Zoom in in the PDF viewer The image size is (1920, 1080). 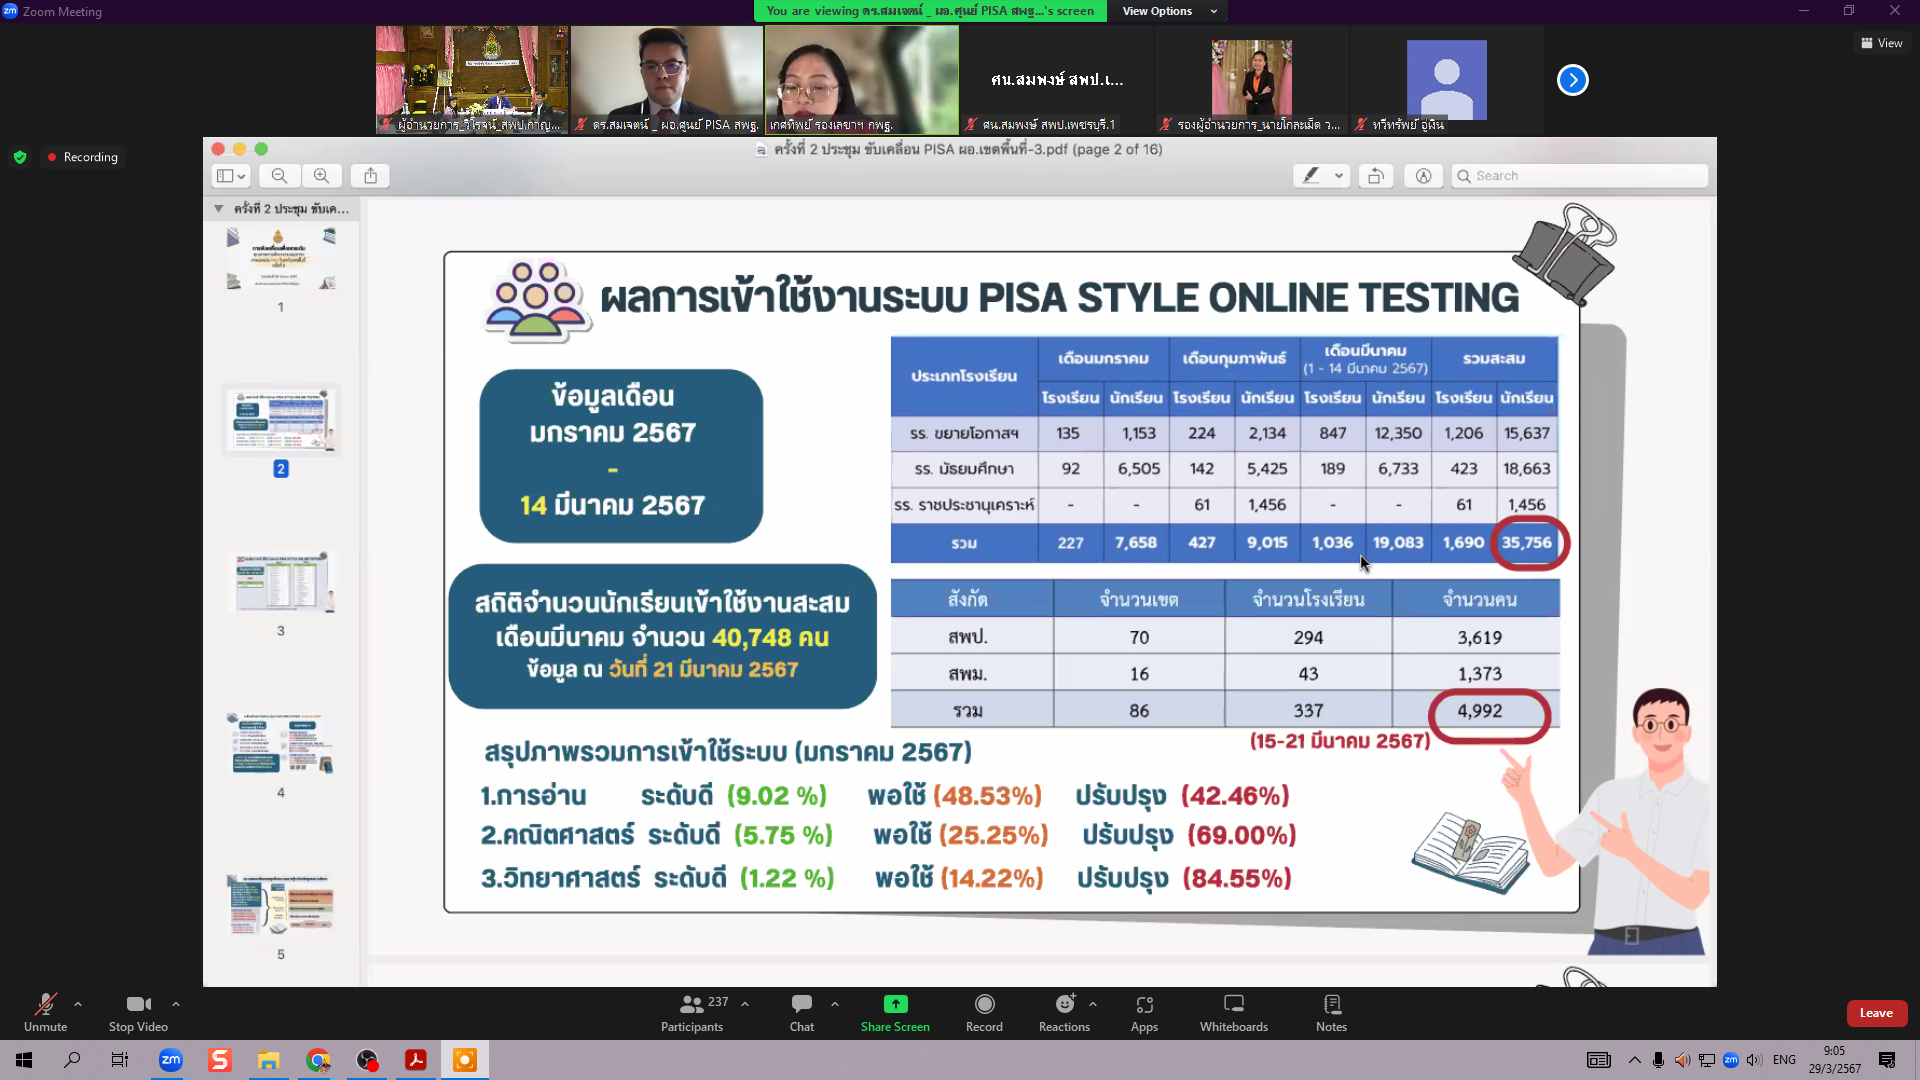tap(321, 176)
